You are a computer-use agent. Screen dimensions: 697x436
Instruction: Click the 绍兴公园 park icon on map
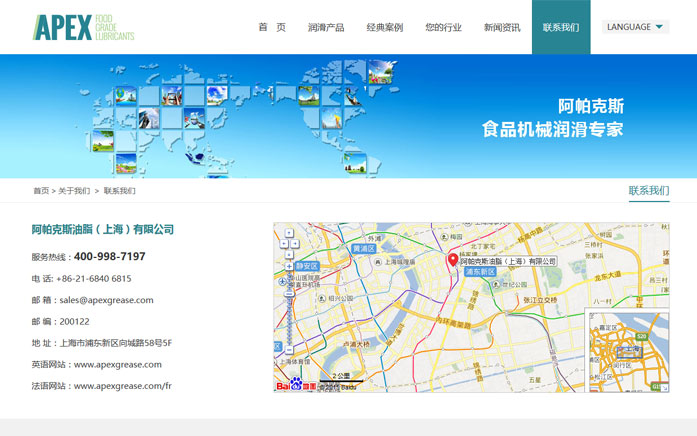(322, 298)
